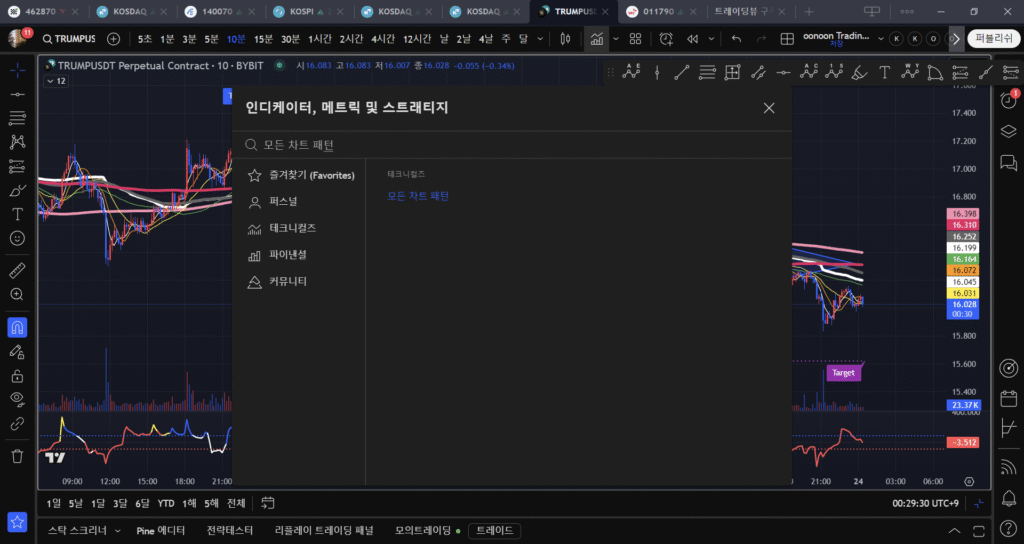Open the 스탁 스크리너 dropdown
Viewport: 1024px width, 544px height.
84,530
